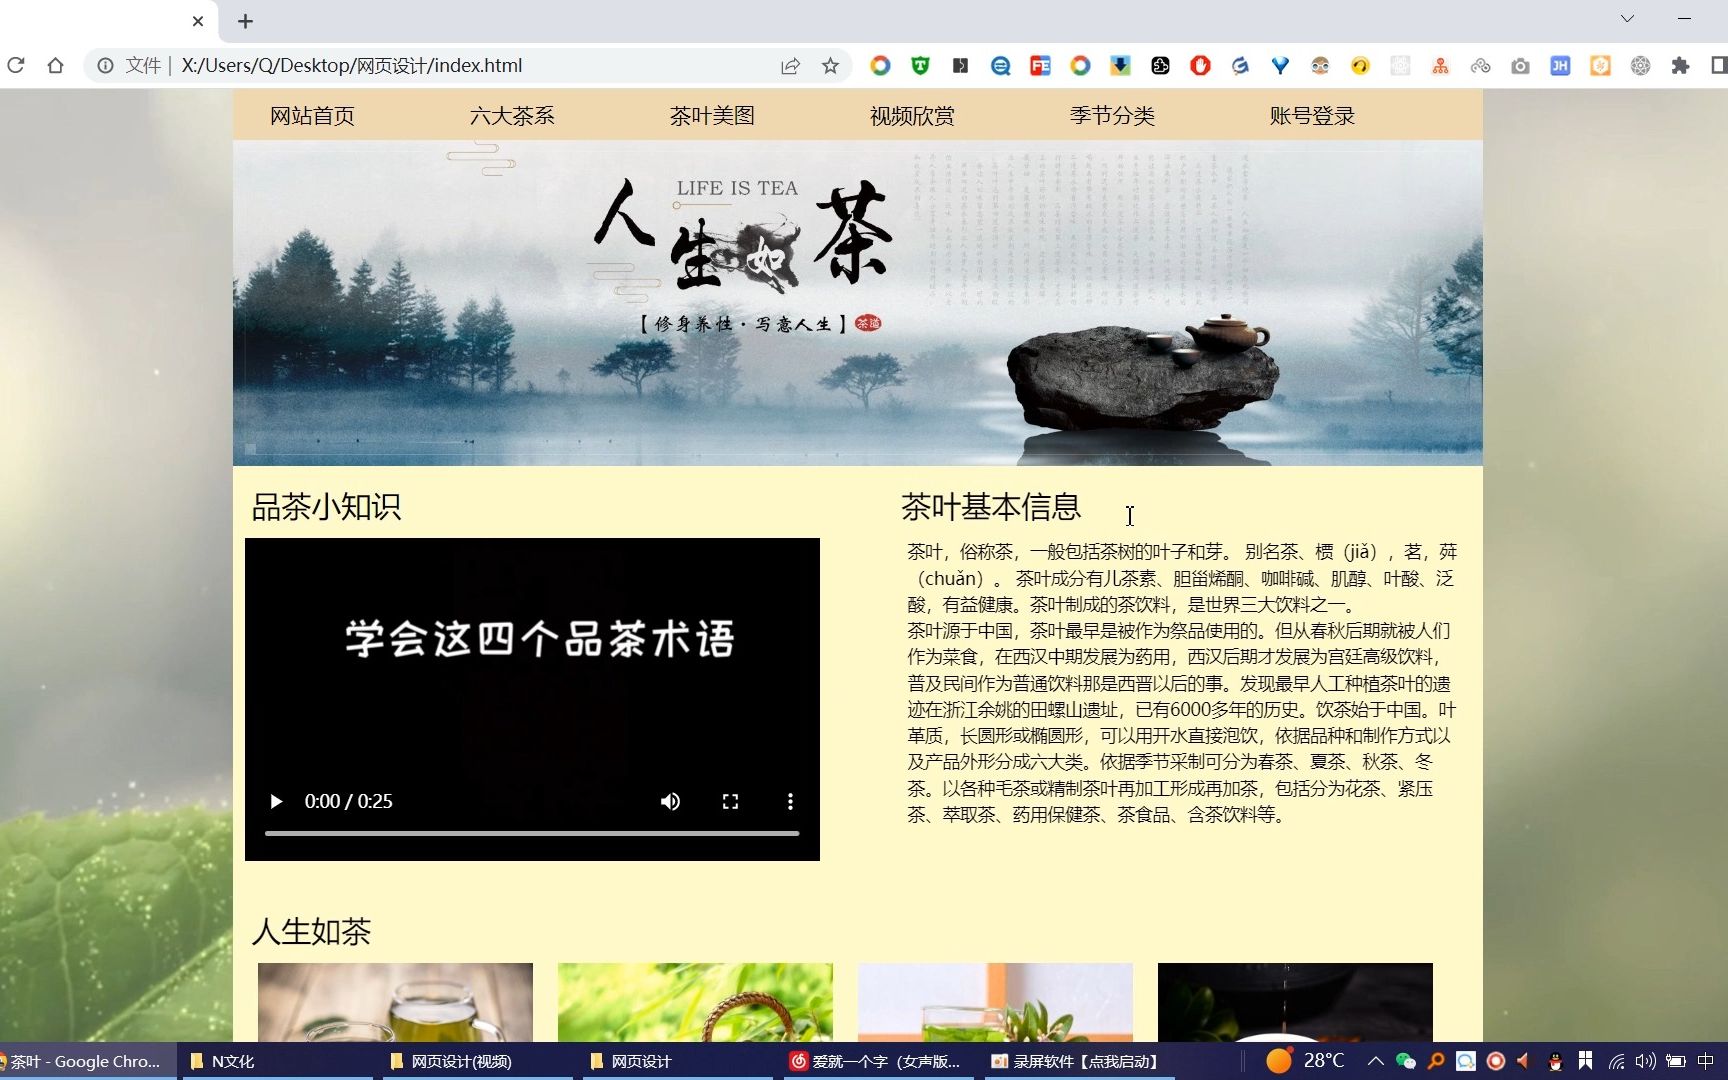This screenshot has width=1728, height=1080.
Task: Mute the video with the speaker icon
Action: (x=670, y=801)
